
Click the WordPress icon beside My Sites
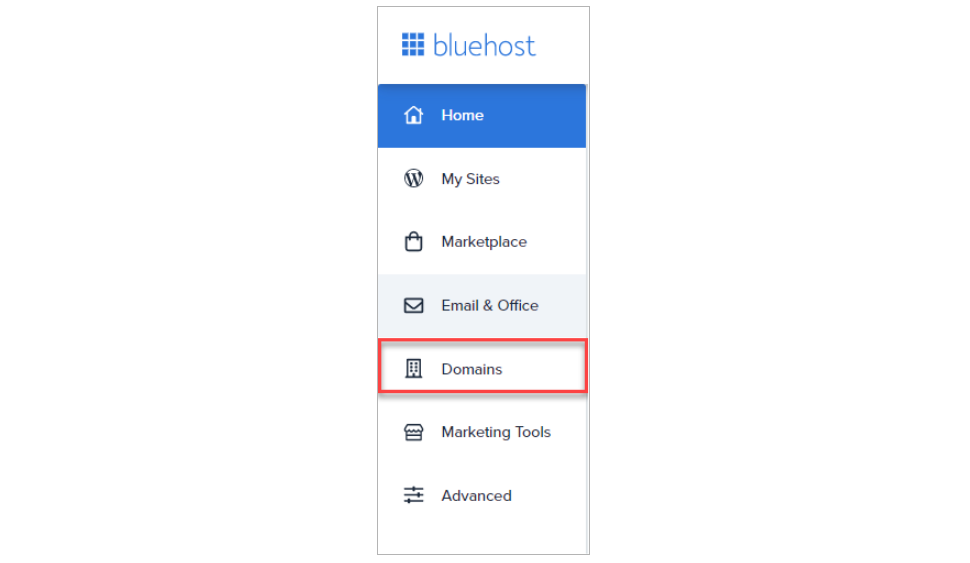coord(413,179)
